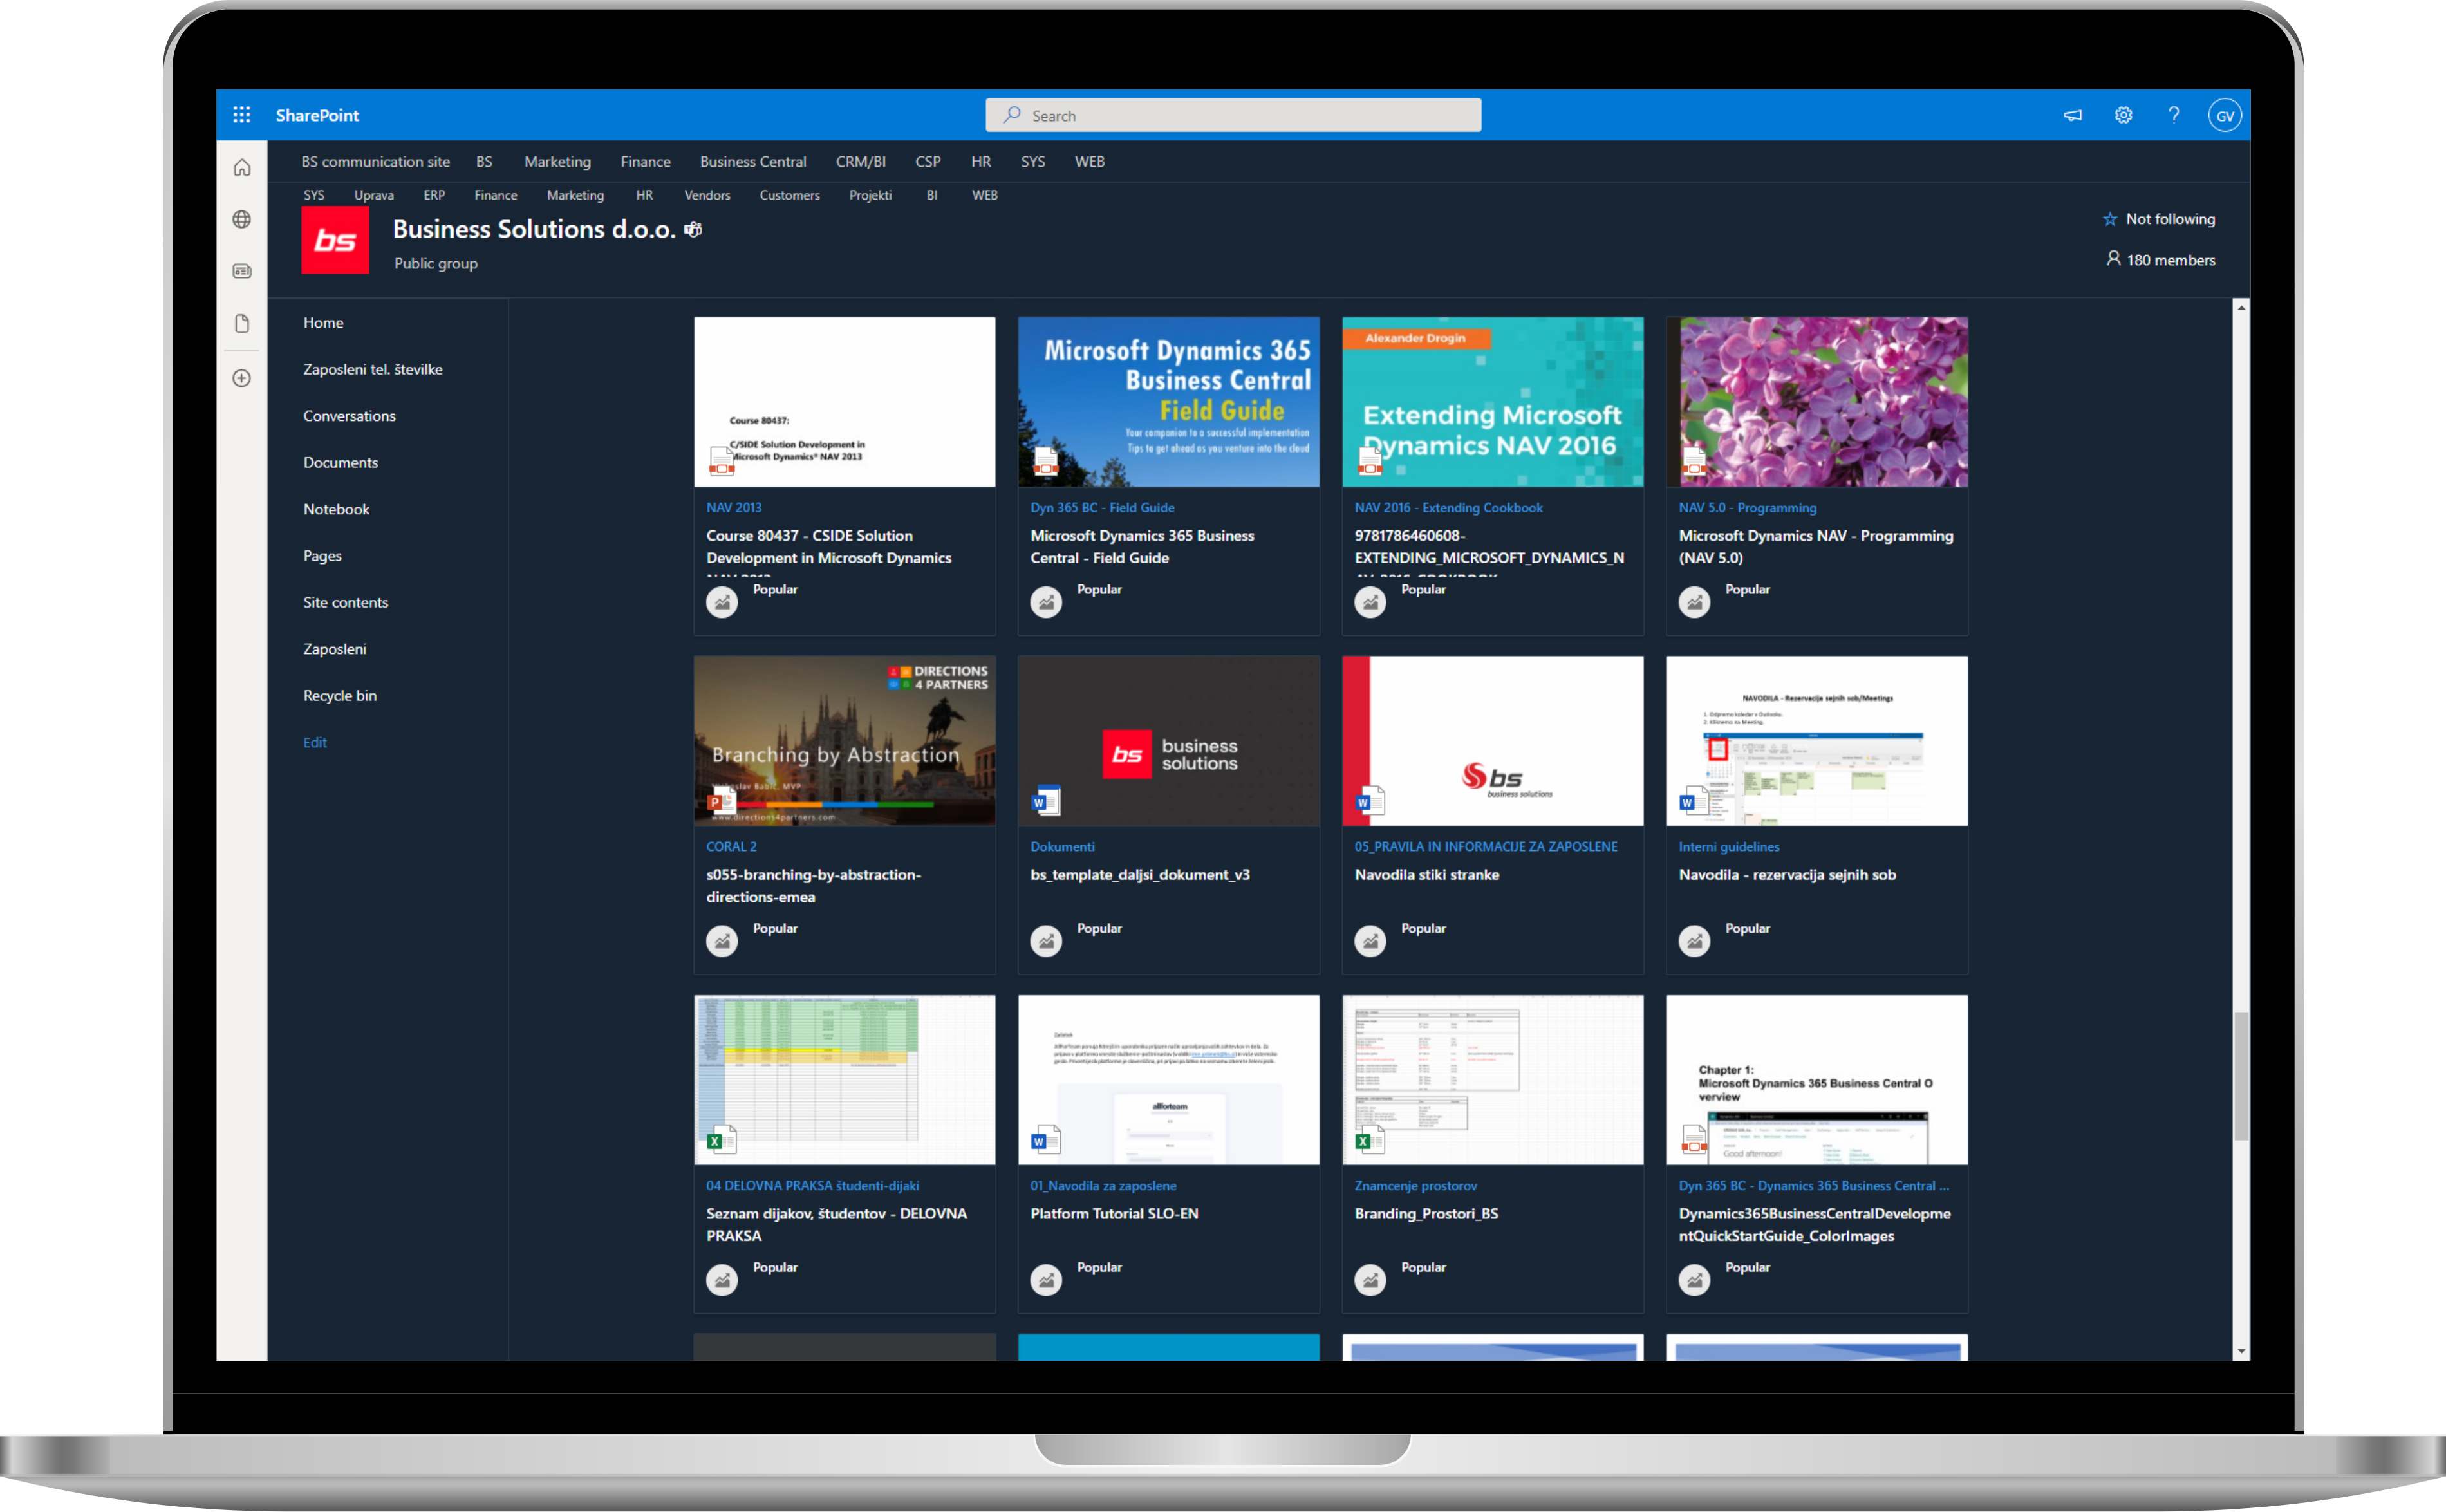Click the Word icon on Navodila stiki stranke card
This screenshot has width=2446, height=1512.
[x=1369, y=800]
